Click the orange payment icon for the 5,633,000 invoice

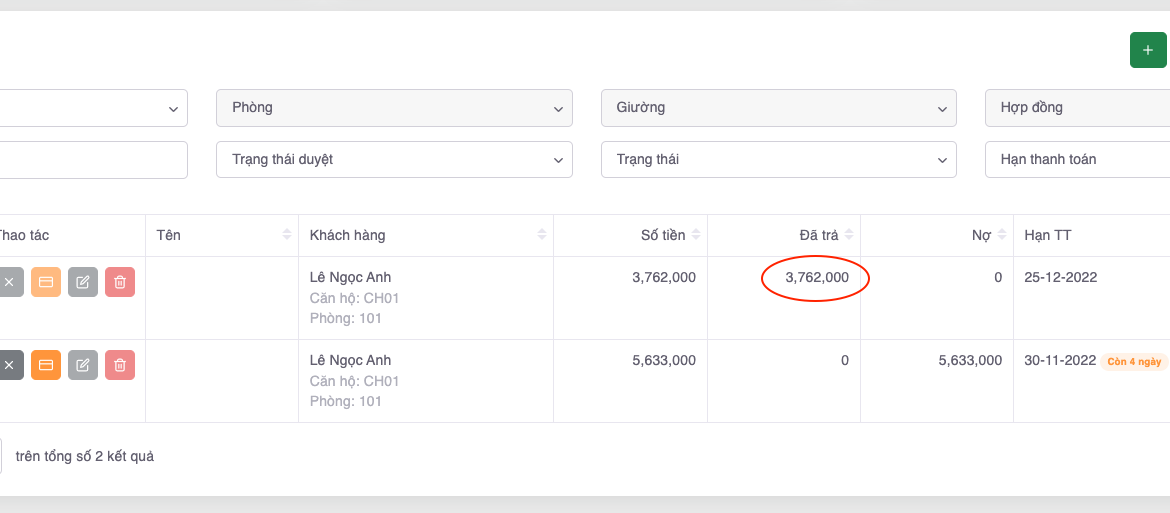click(x=46, y=365)
